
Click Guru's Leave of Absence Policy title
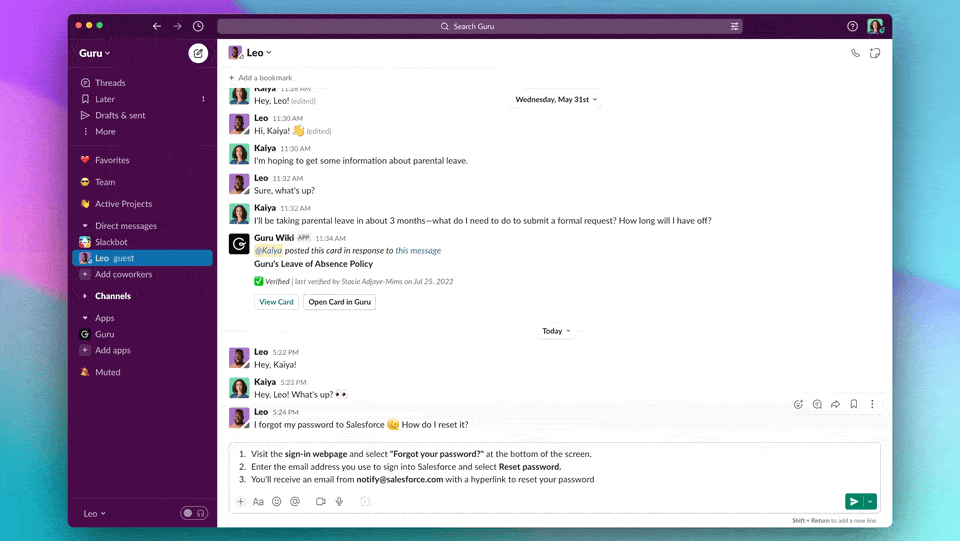(x=313, y=264)
